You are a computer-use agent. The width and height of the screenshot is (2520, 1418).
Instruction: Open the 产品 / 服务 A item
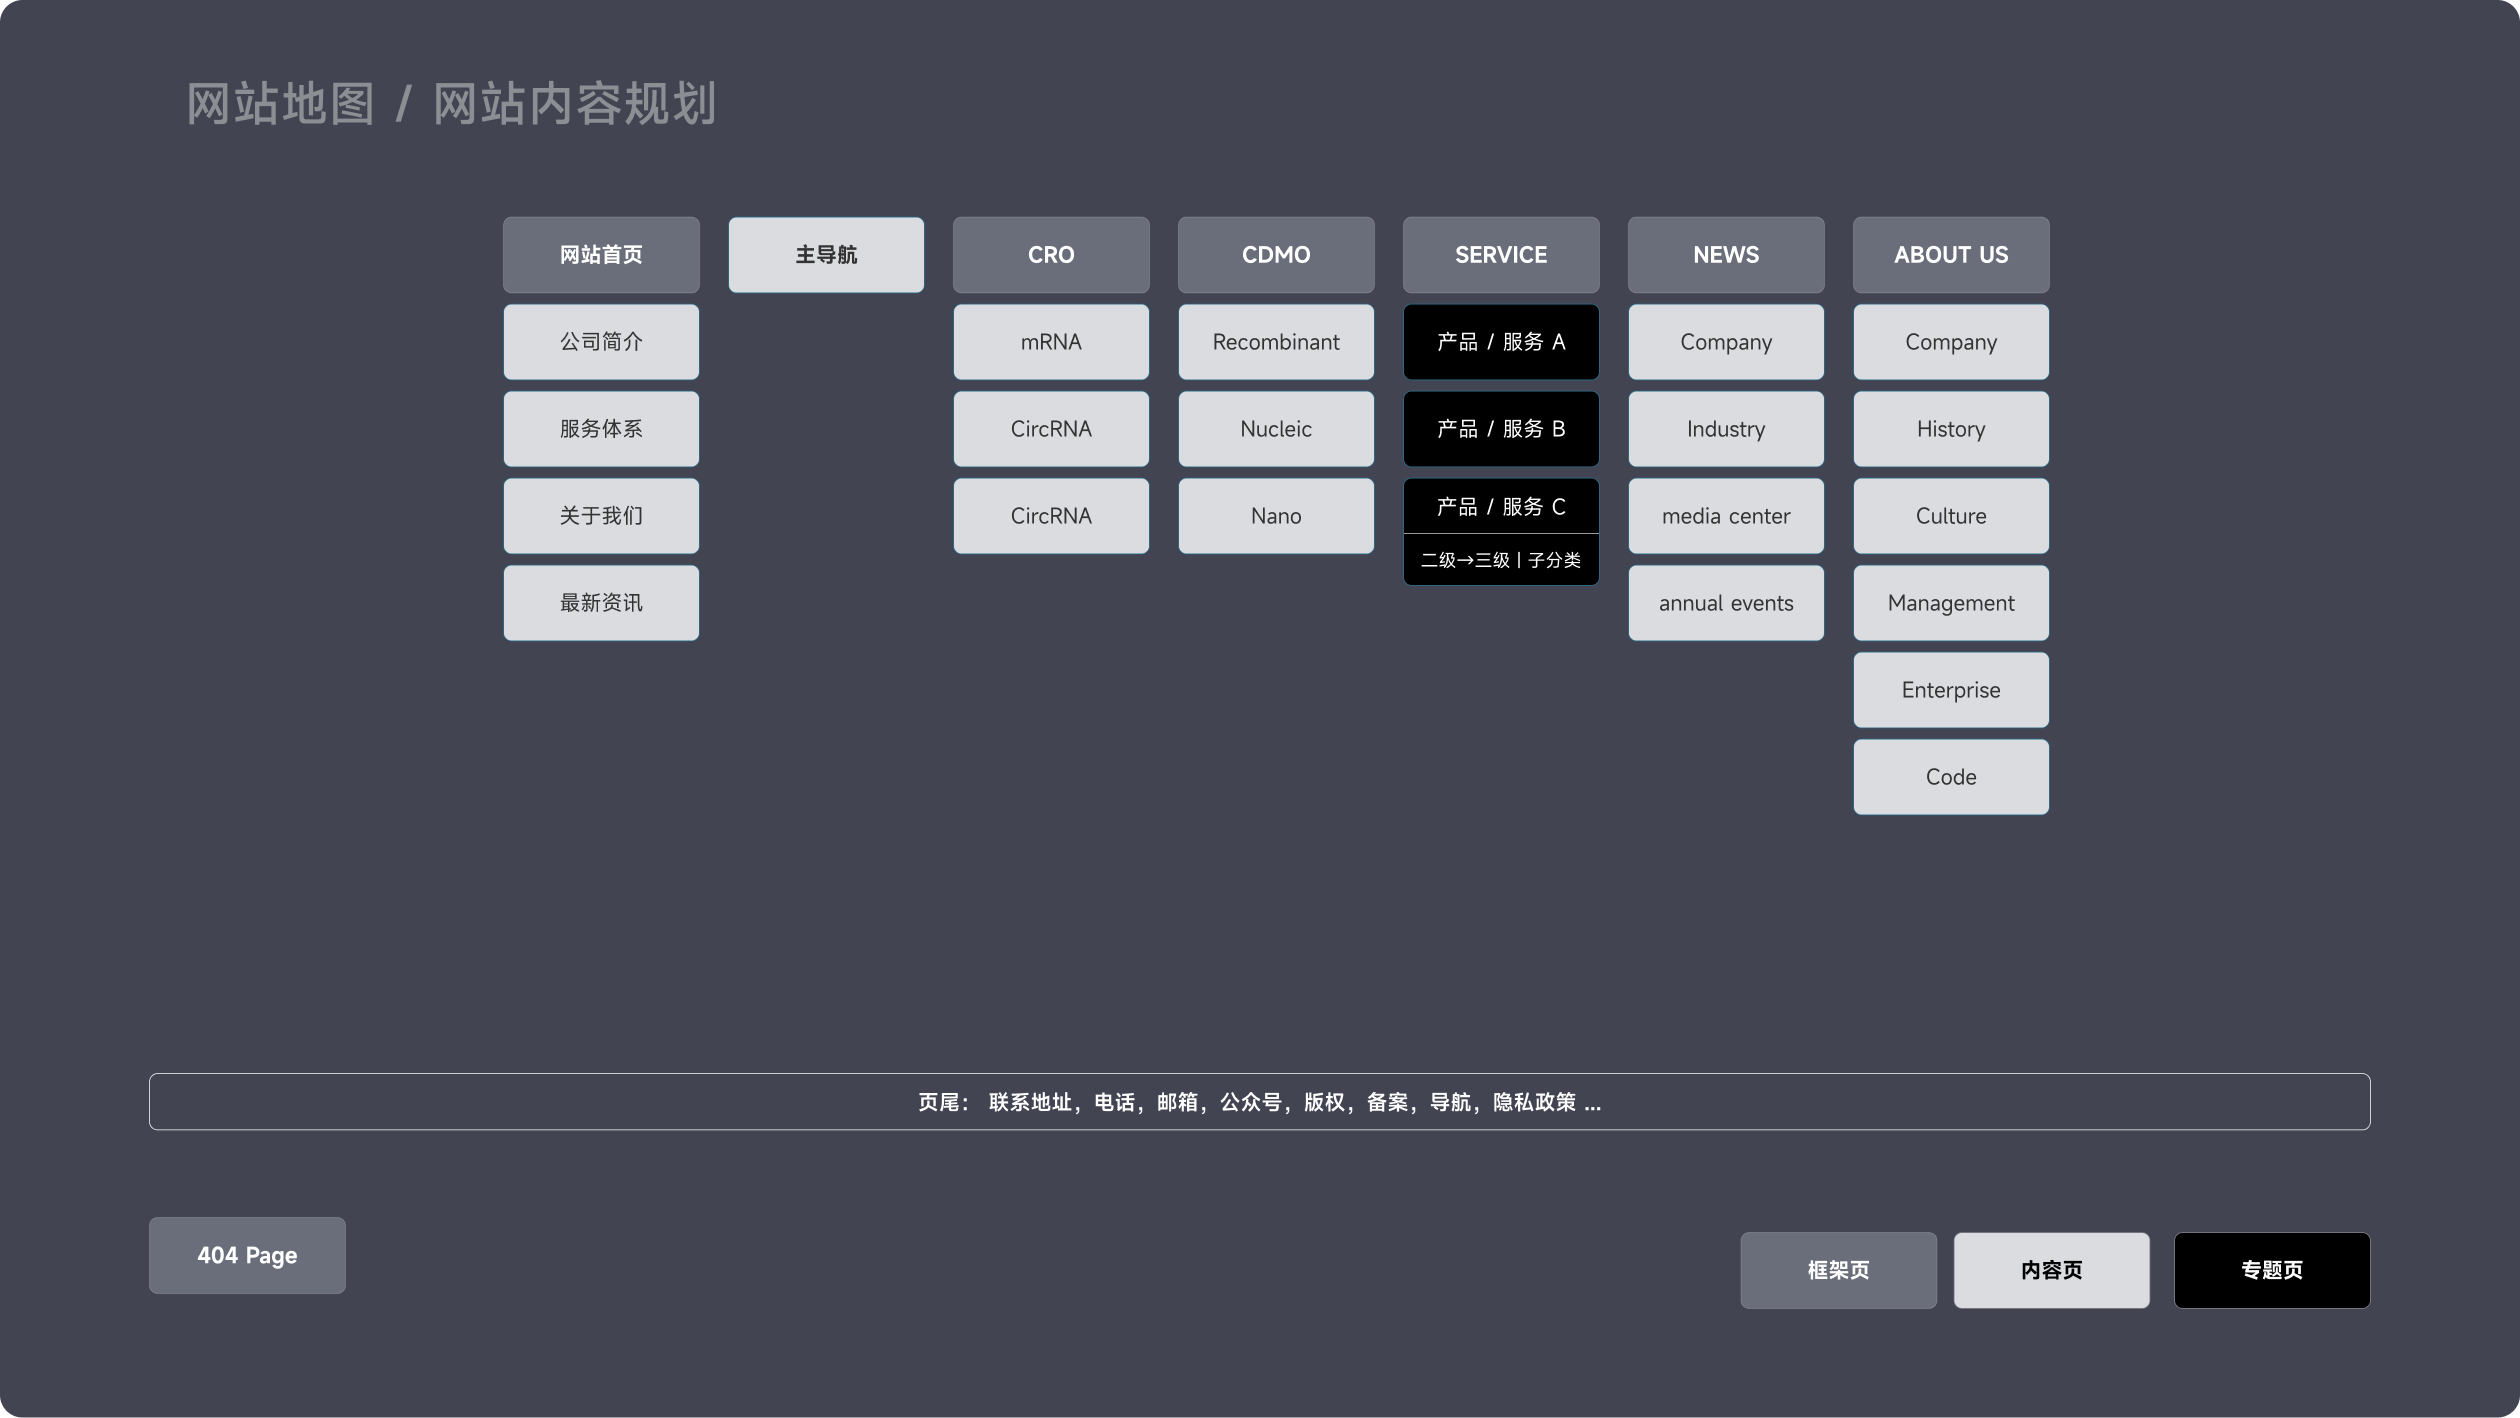(1501, 342)
